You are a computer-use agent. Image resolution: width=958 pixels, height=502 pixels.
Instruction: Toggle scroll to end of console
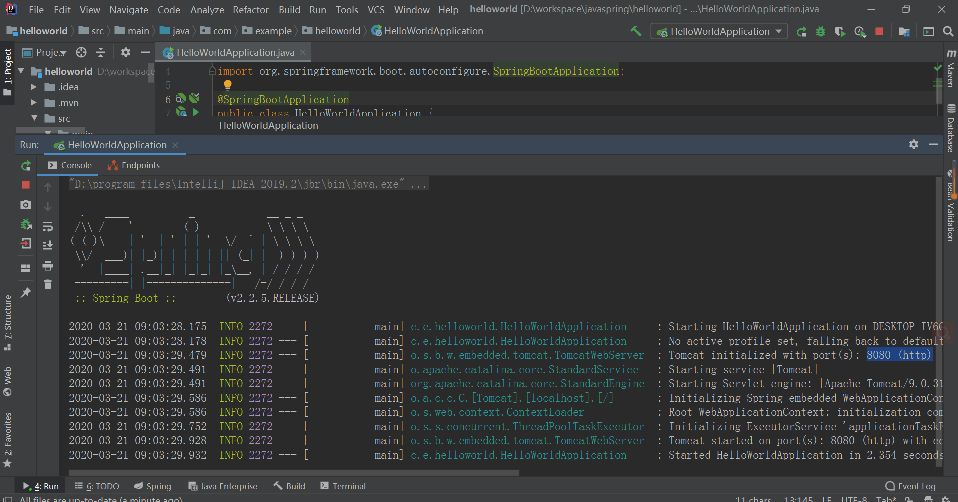(x=48, y=246)
